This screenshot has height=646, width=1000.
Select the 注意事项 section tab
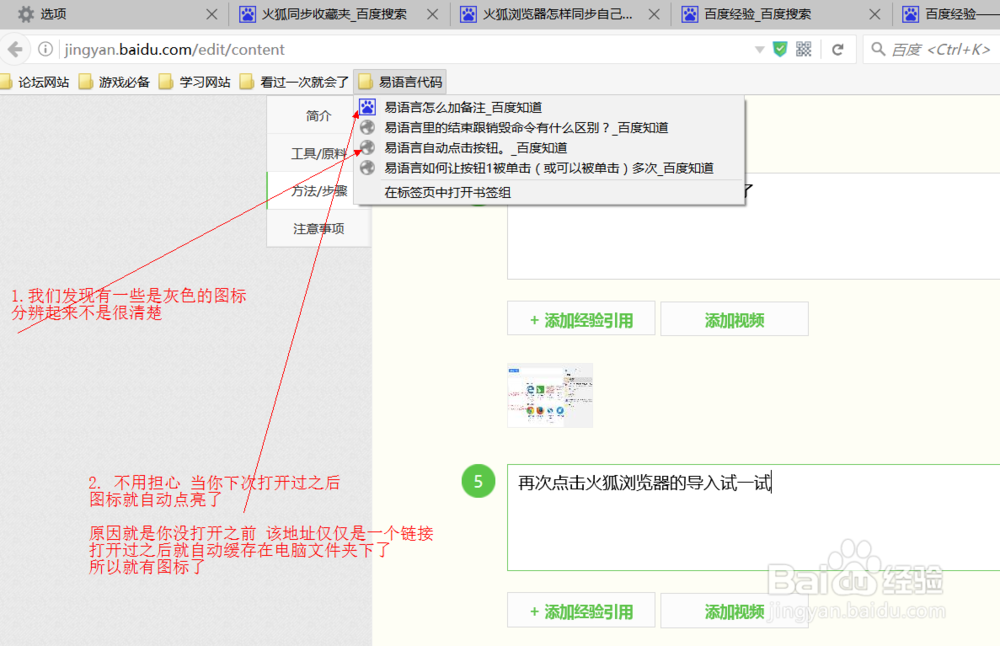click(x=317, y=227)
